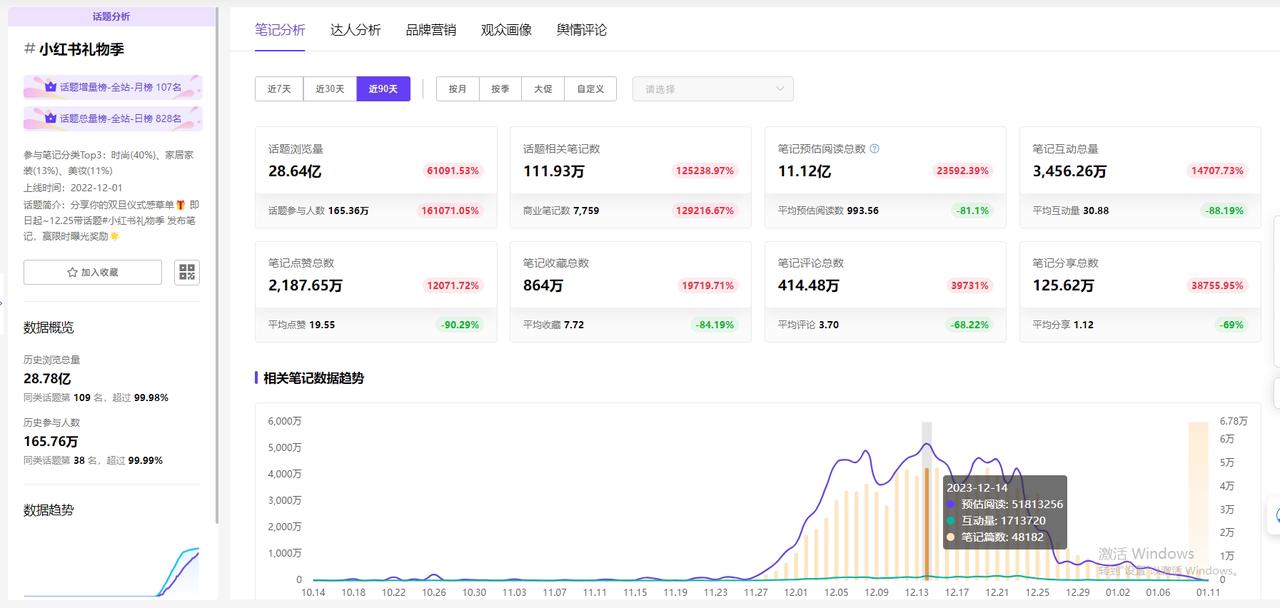Click the 23592.39% growth badge

tap(962, 171)
